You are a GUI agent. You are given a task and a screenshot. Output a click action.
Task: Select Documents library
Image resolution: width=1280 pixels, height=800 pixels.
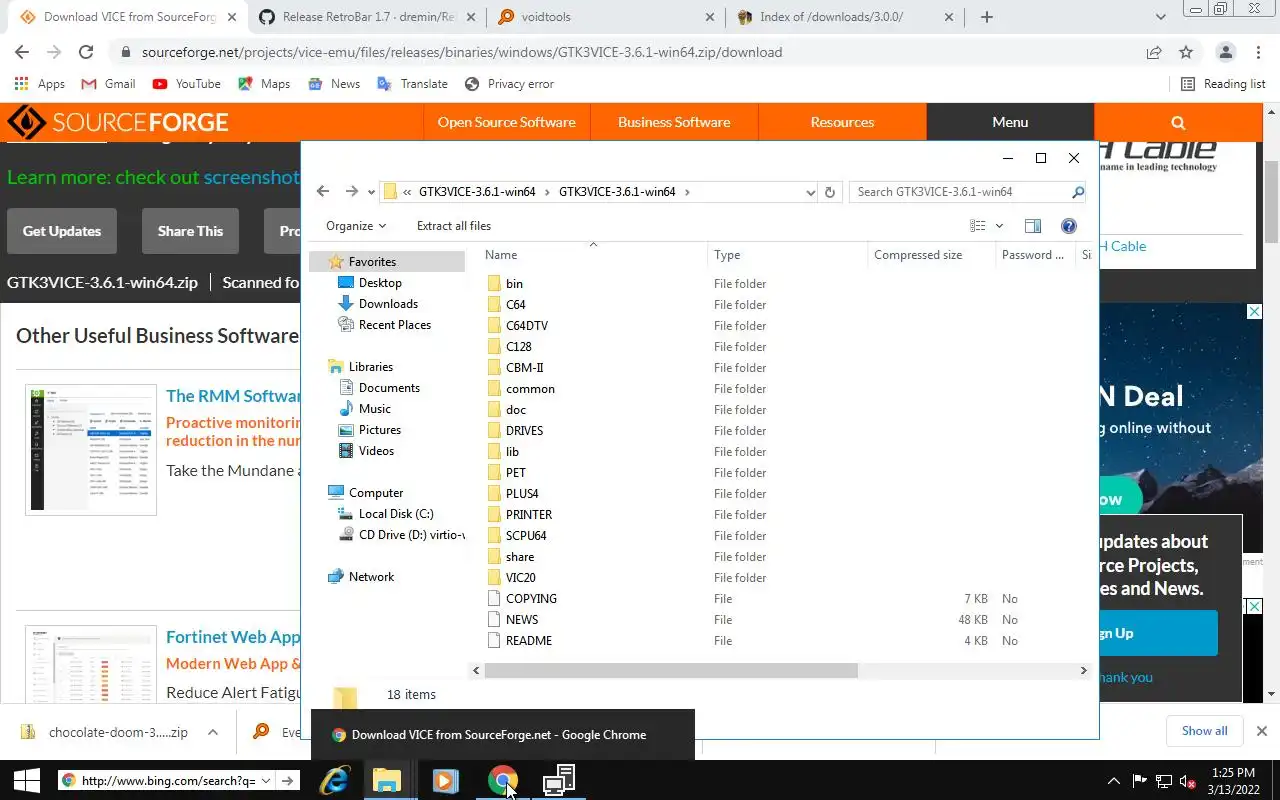click(389, 388)
